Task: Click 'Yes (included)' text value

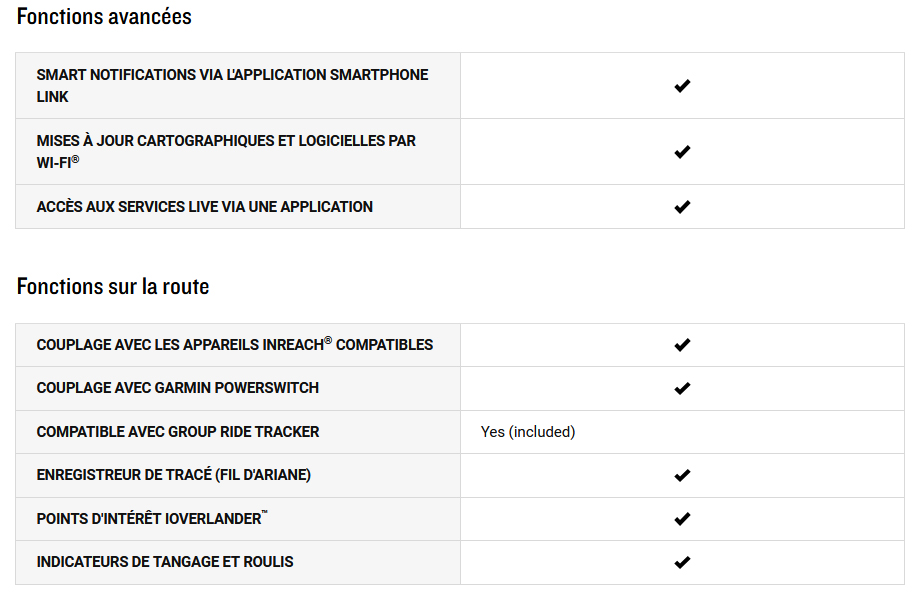Action: (x=528, y=432)
